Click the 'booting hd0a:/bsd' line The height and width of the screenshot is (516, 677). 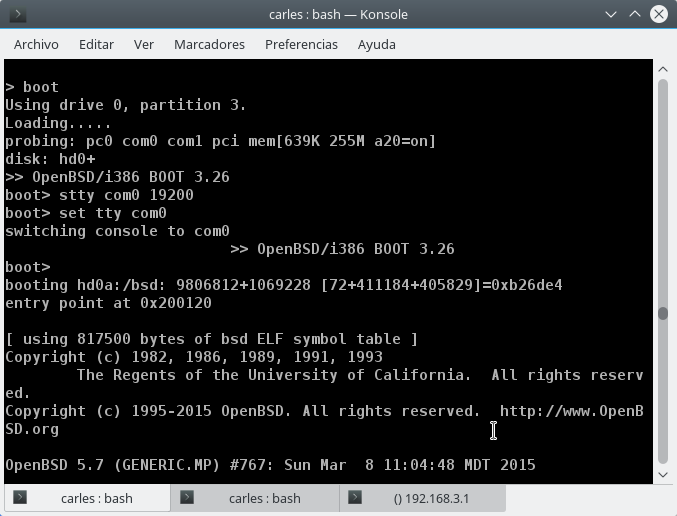click(x=284, y=285)
